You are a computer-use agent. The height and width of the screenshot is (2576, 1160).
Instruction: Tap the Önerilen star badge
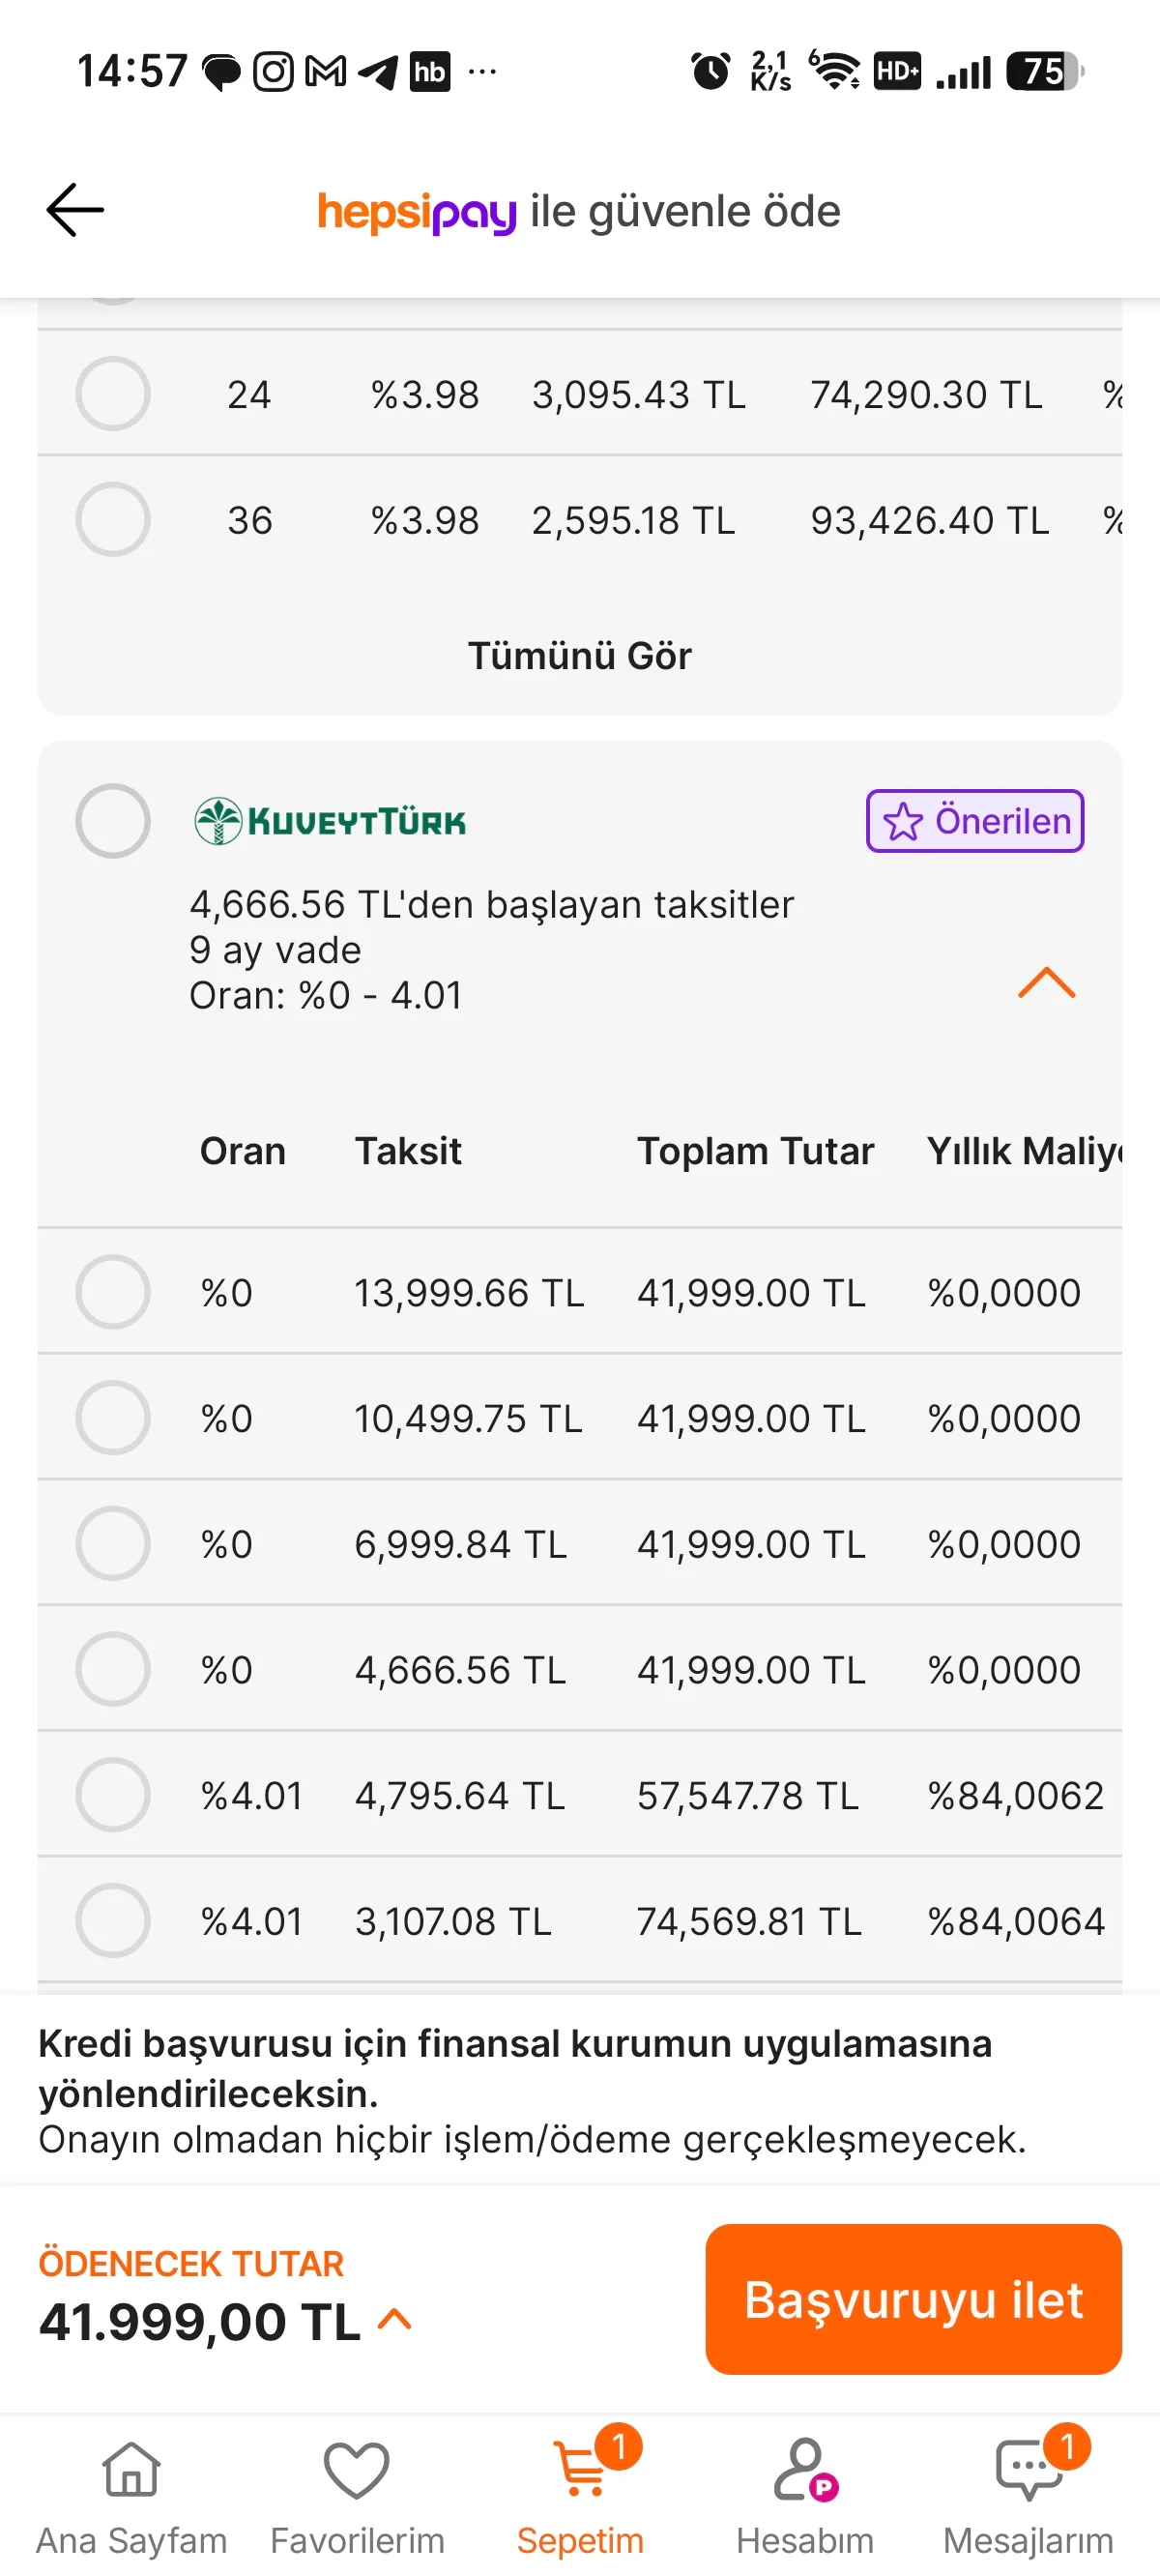click(975, 821)
